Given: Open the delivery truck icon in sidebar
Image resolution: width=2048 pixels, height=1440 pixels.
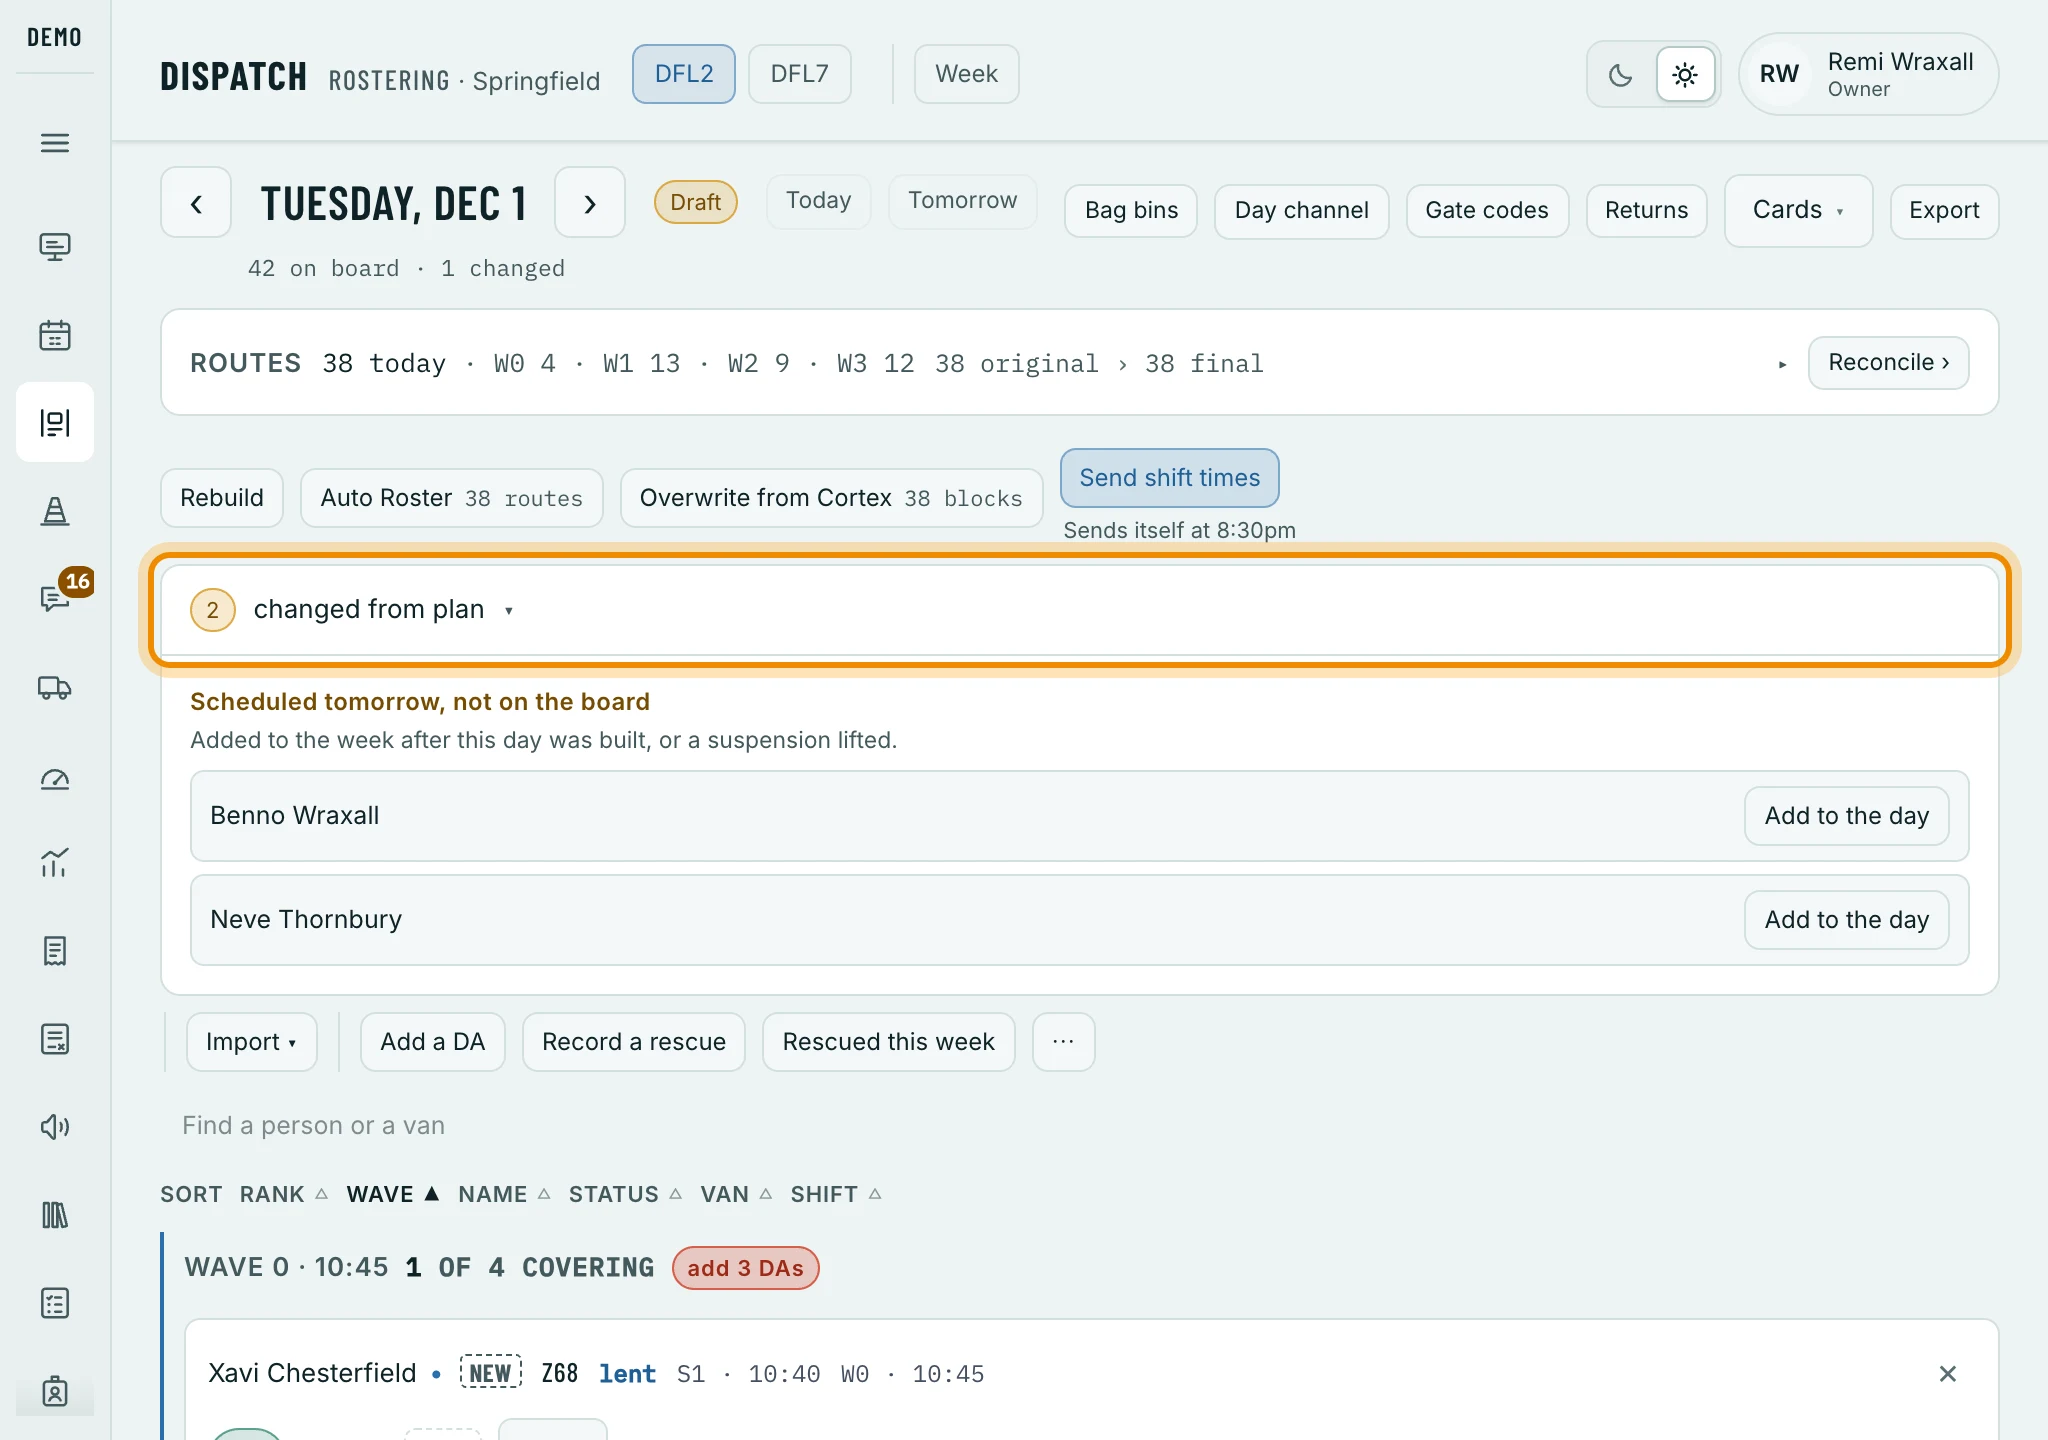Looking at the screenshot, I should pyautogui.click(x=55, y=687).
